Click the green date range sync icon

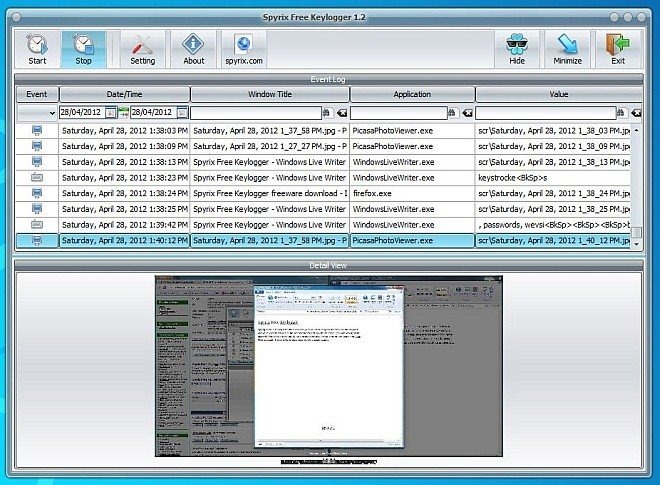coord(123,112)
